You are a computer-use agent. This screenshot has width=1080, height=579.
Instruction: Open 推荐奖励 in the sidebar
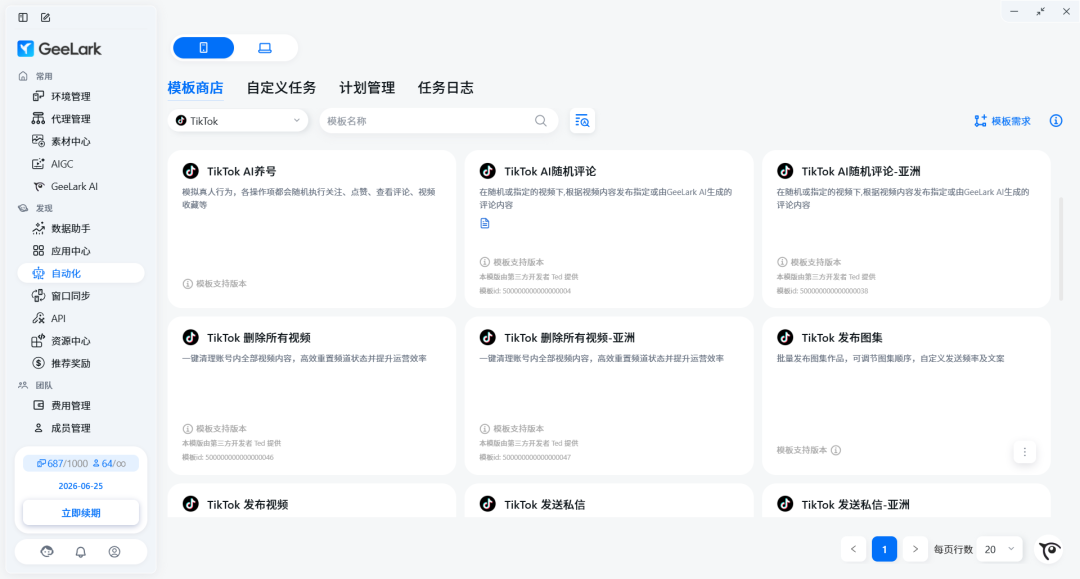coord(81,364)
